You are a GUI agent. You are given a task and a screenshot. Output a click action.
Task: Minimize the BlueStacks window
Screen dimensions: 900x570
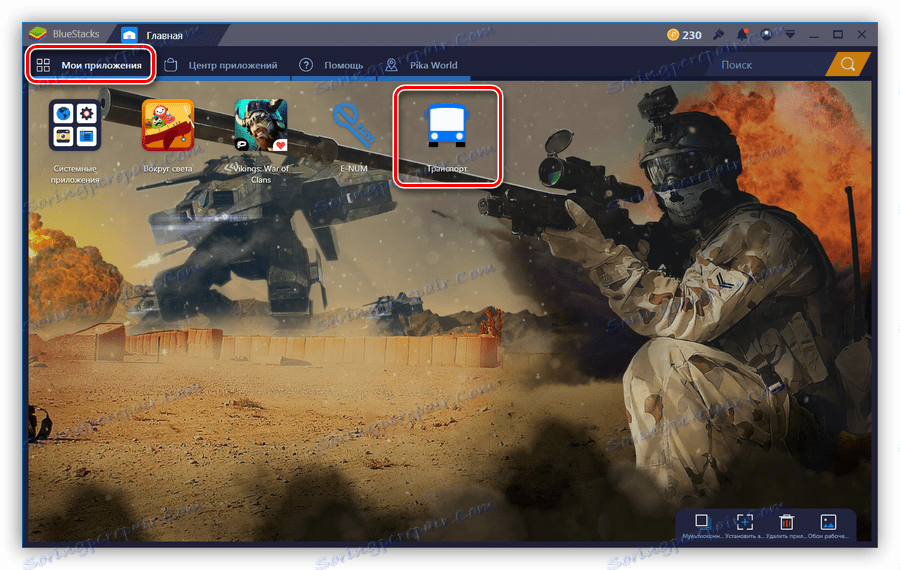814,35
